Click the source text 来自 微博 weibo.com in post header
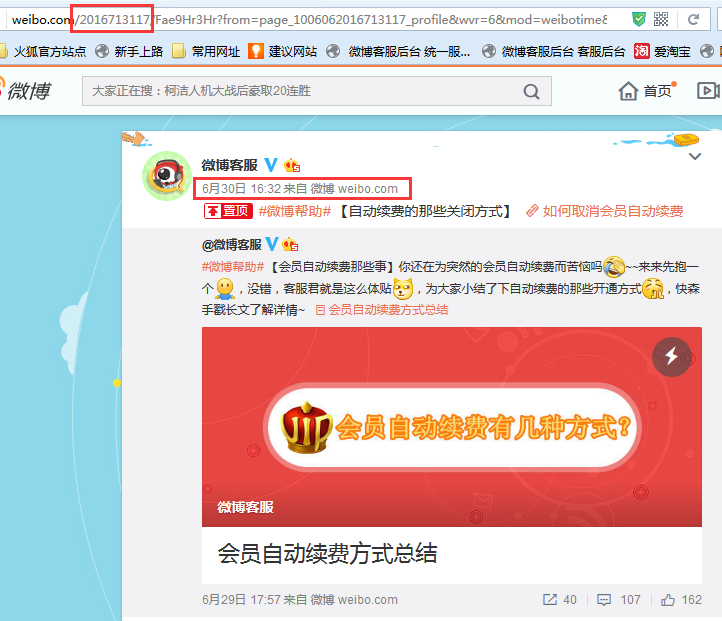Image resolution: width=722 pixels, height=621 pixels. [340, 189]
